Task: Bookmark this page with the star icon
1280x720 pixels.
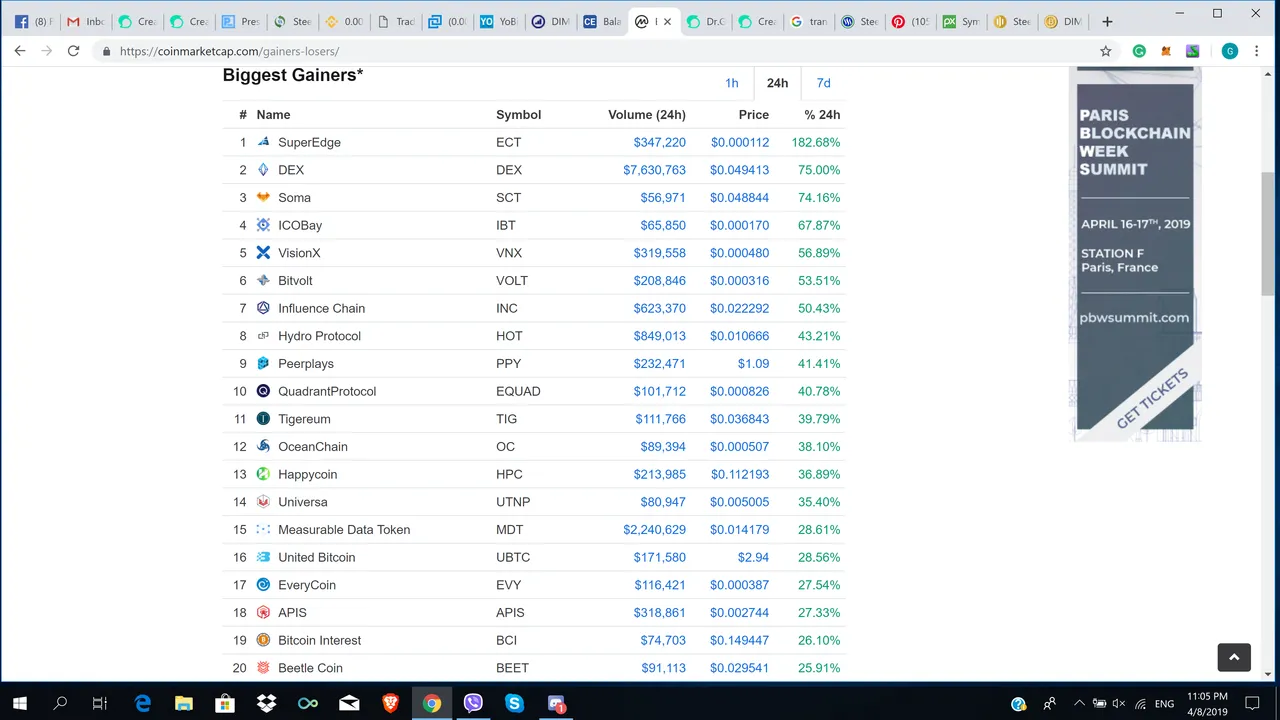Action: [1105, 51]
